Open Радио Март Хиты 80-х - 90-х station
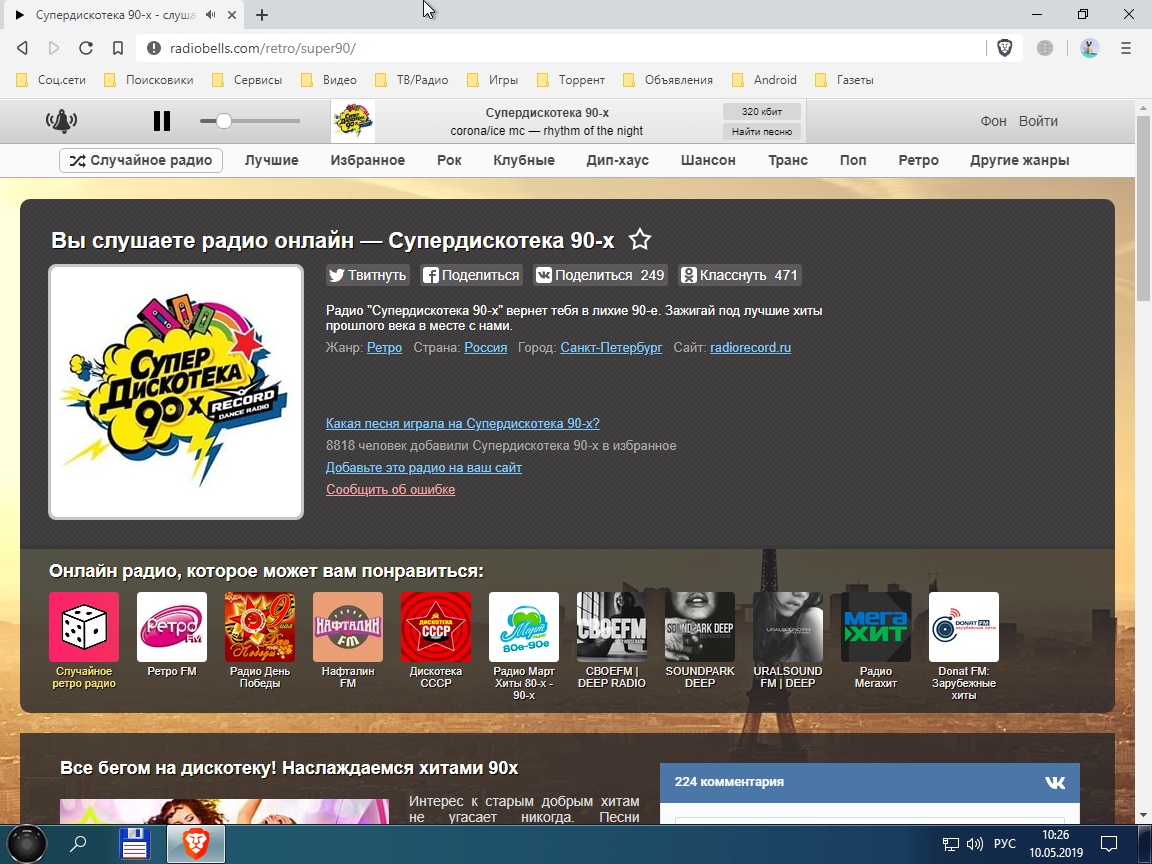 pyautogui.click(x=524, y=627)
